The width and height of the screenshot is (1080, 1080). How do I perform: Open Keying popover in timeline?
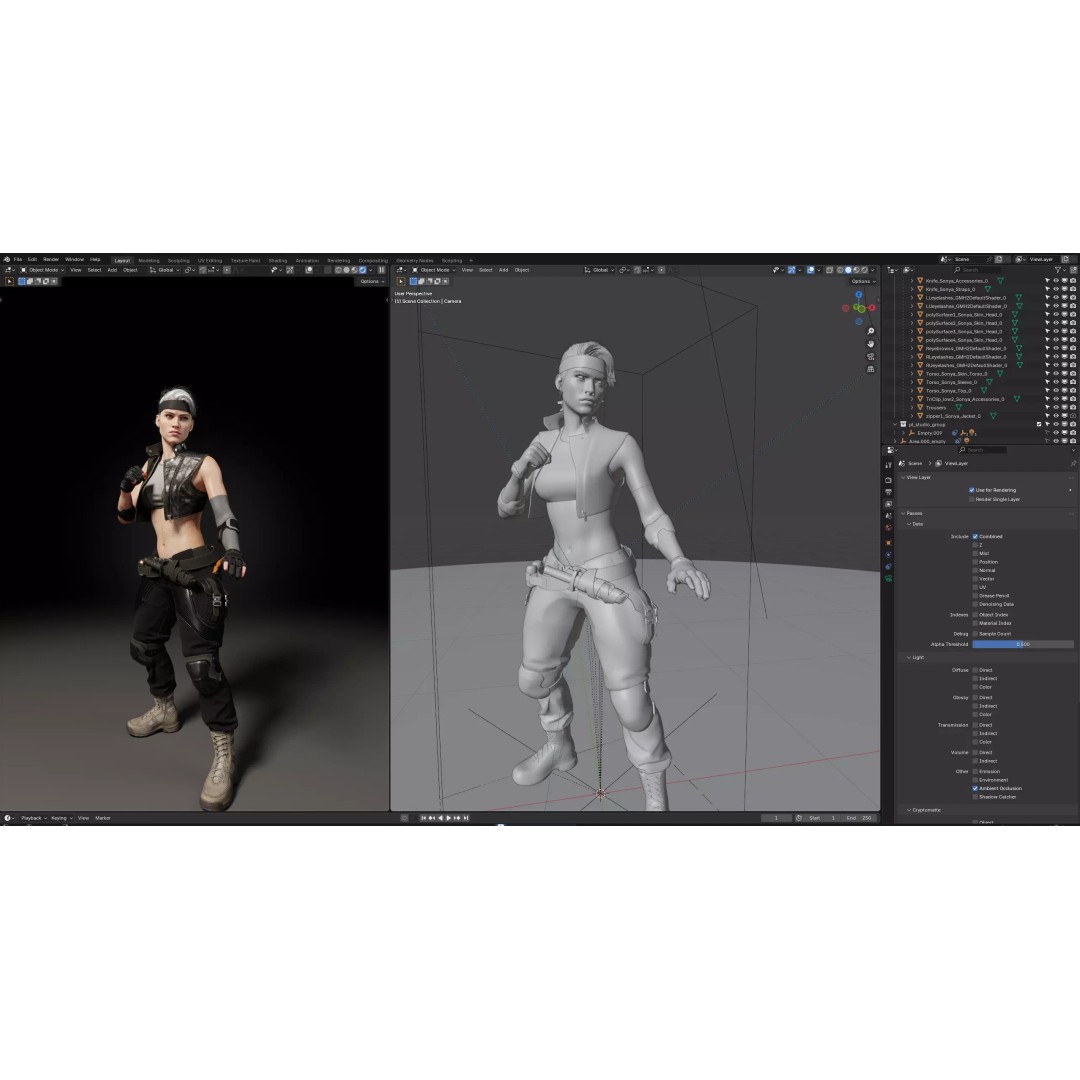tap(61, 818)
